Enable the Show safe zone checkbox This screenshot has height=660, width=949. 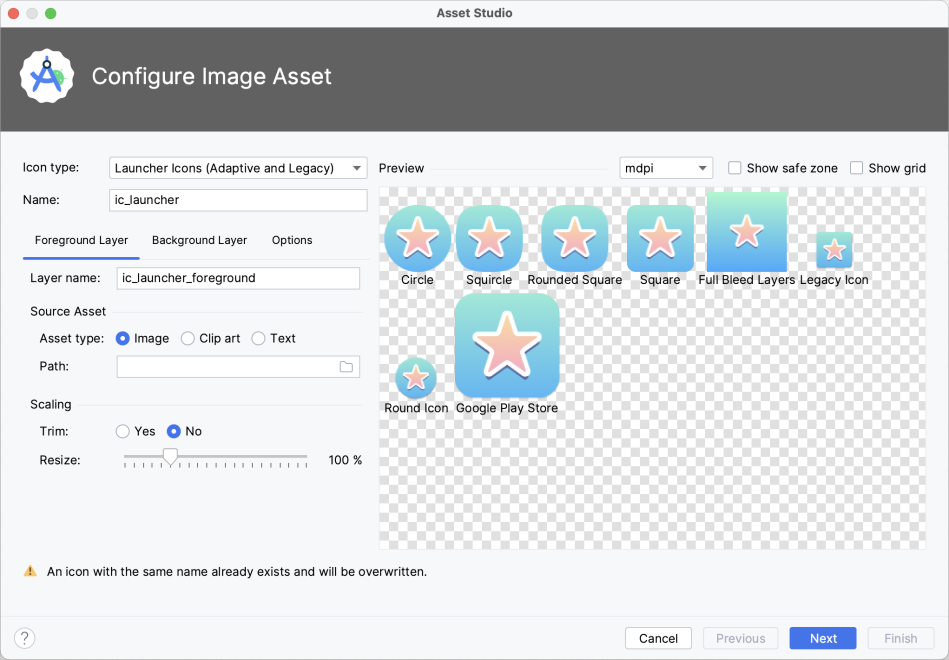tap(735, 168)
